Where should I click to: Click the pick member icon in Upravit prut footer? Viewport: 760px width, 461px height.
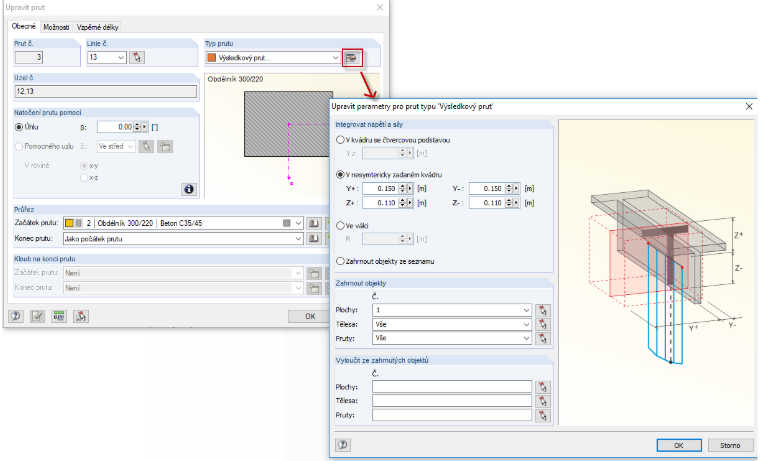(x=81, y=316)
